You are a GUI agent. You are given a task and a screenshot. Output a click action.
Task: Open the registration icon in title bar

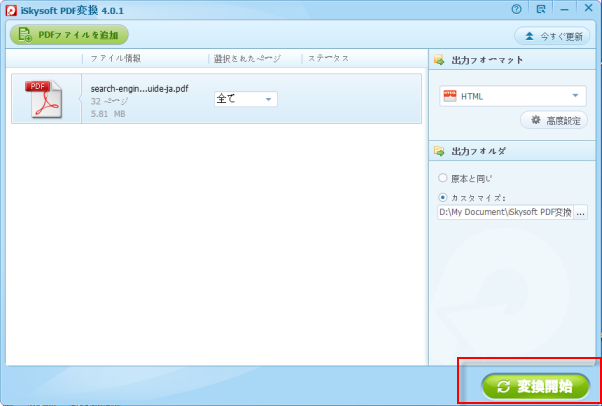coord(541,9)
